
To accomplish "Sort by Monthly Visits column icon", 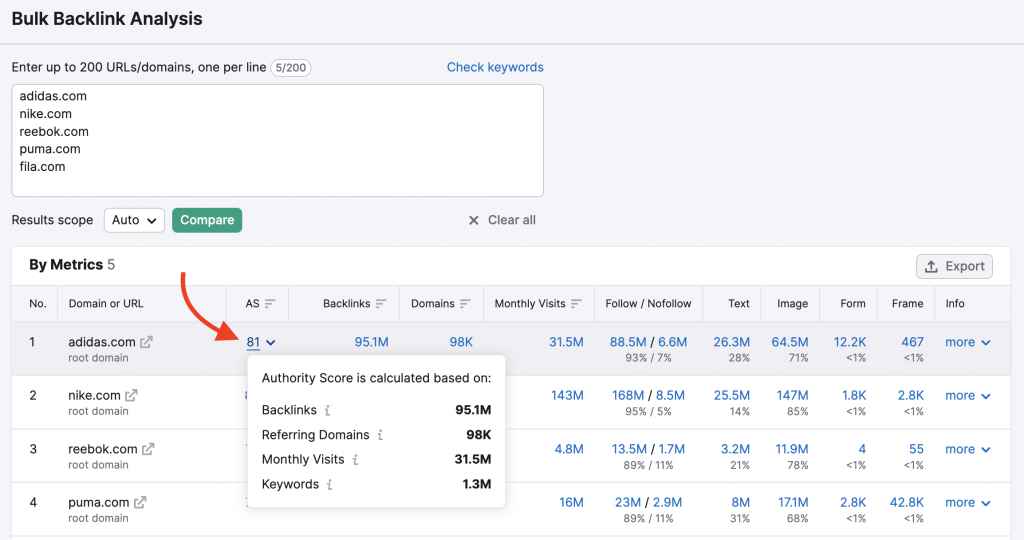I will (576, 304).
